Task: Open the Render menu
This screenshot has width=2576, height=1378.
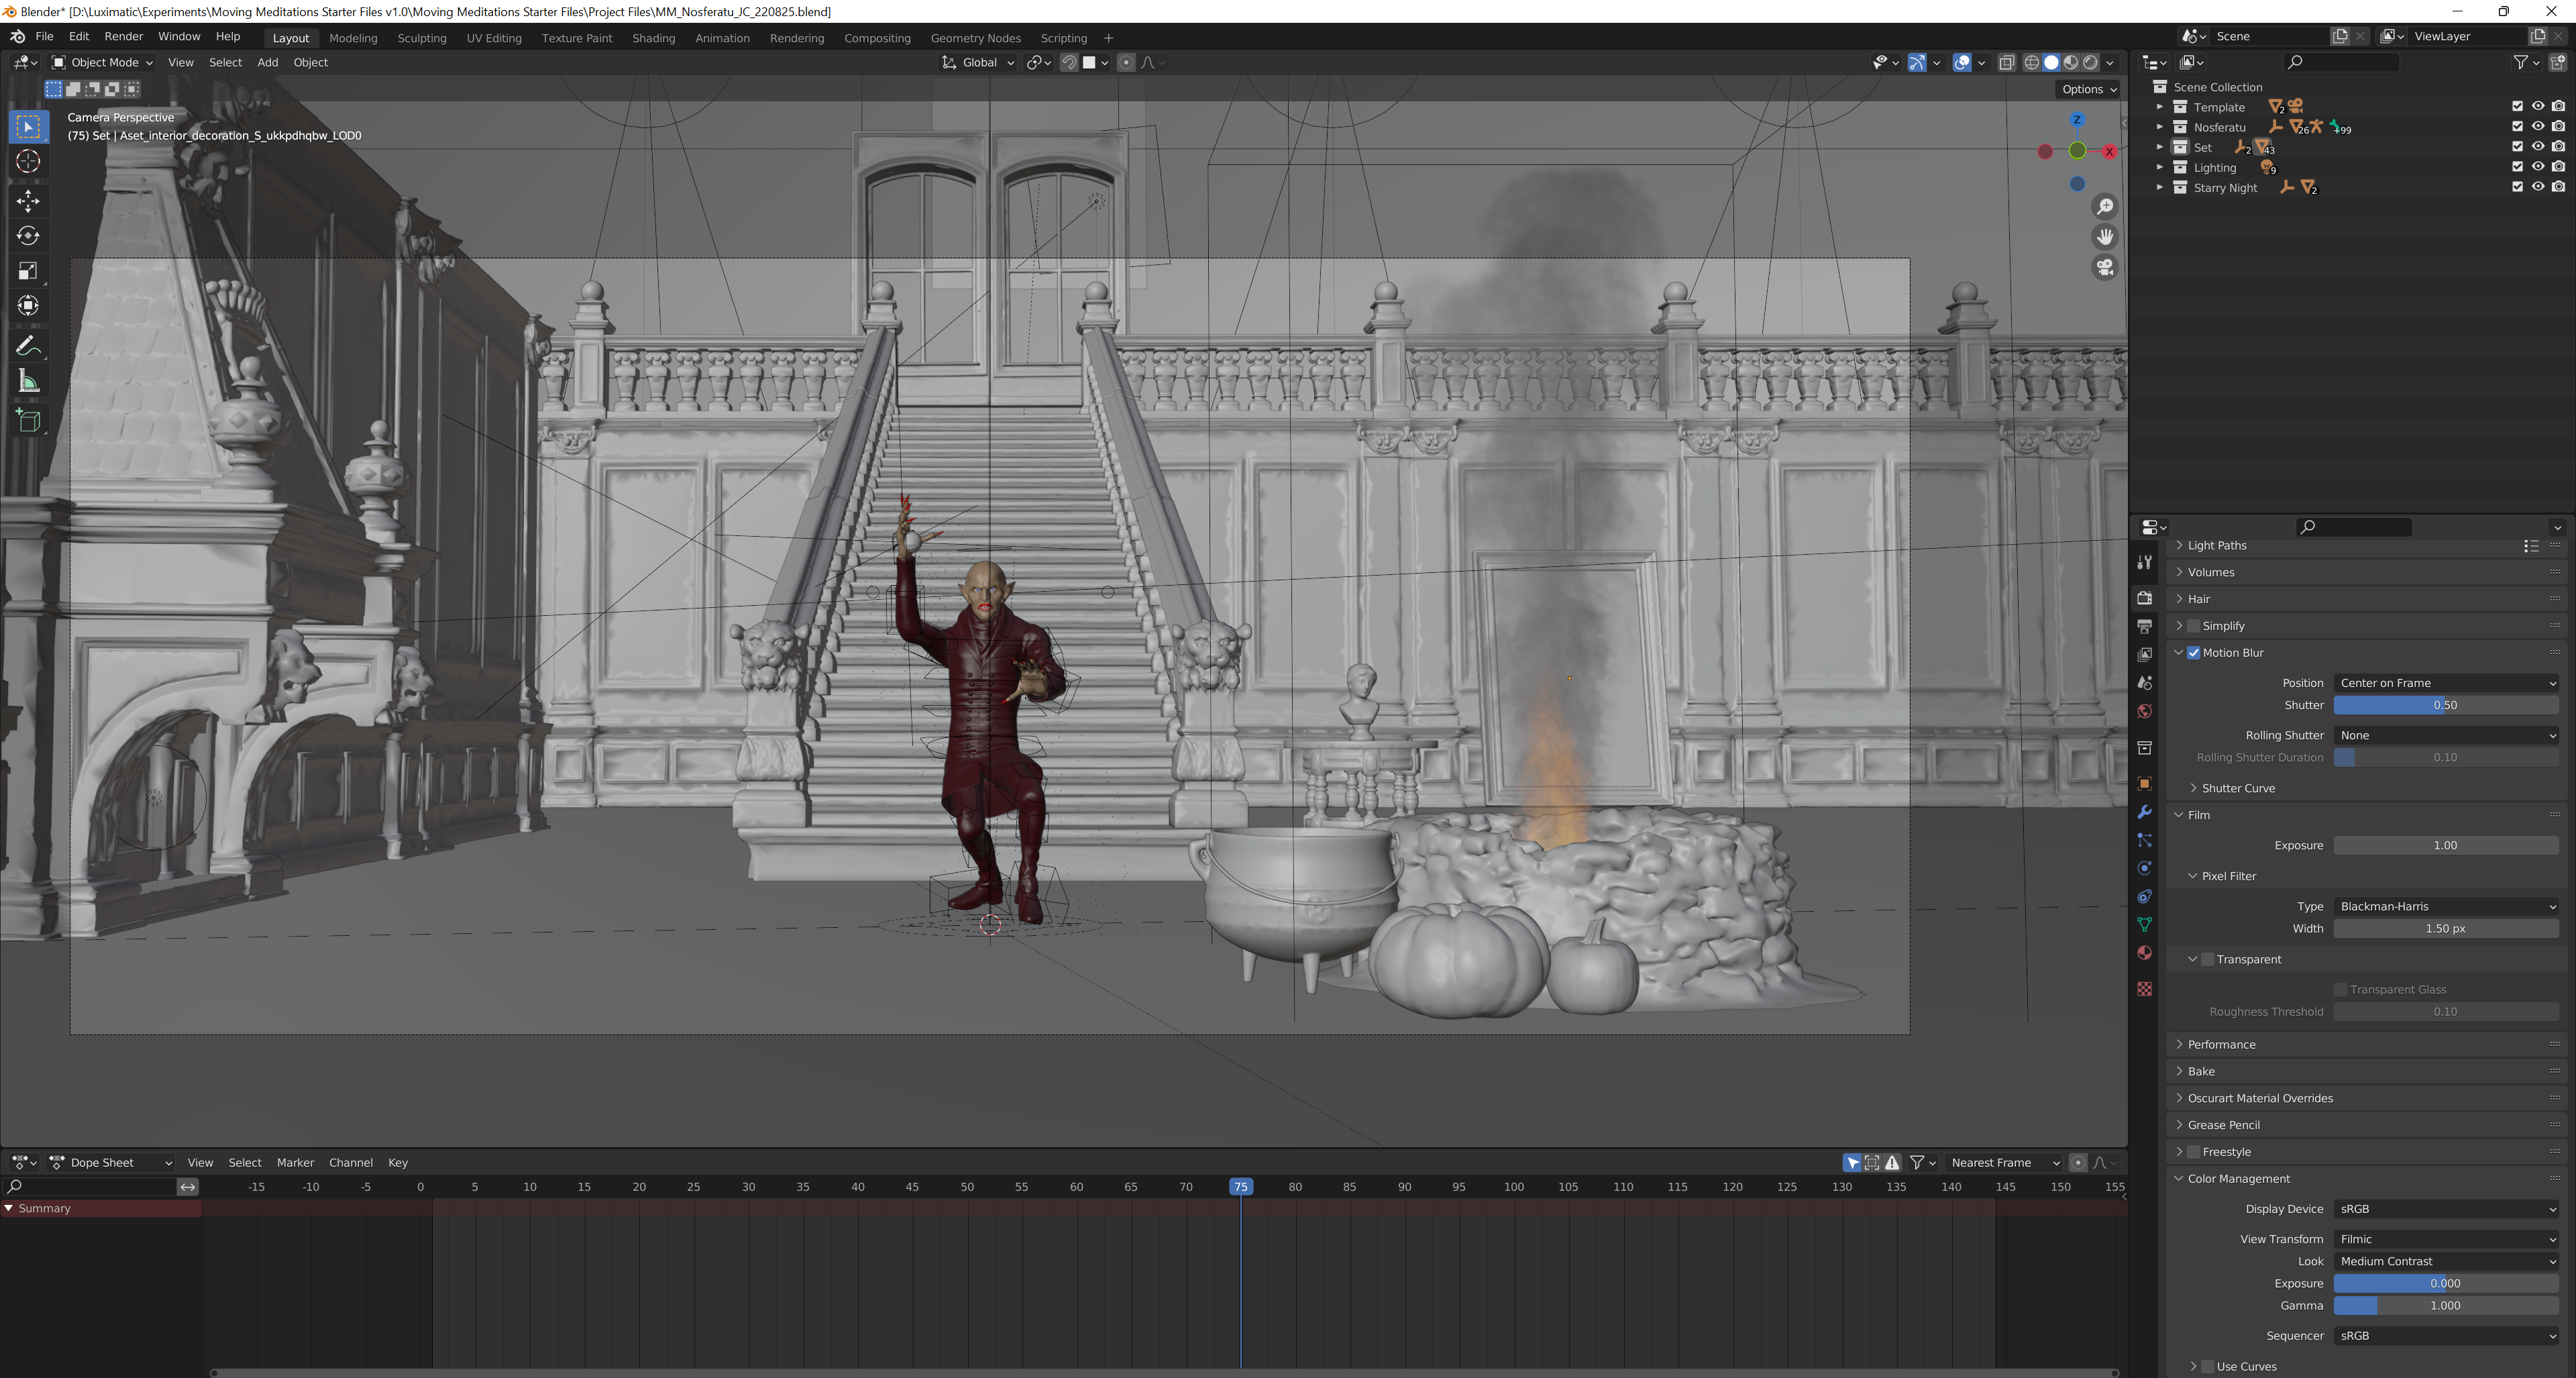Action: pyautogui.click(x=124, y=37)
